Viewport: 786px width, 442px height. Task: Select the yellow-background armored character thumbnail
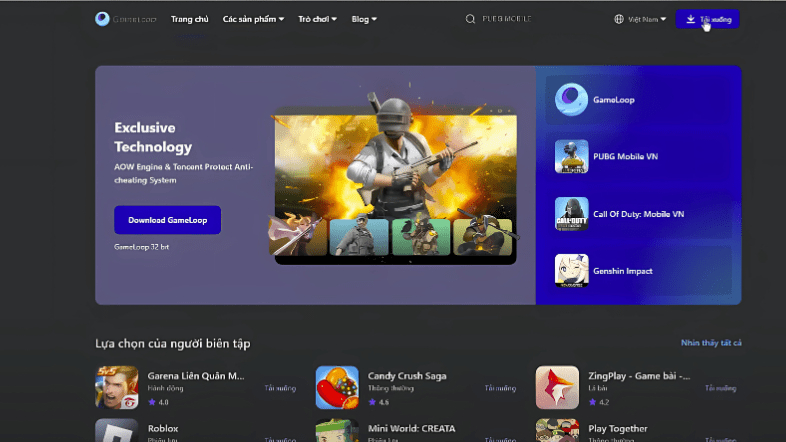pos(483,236)
